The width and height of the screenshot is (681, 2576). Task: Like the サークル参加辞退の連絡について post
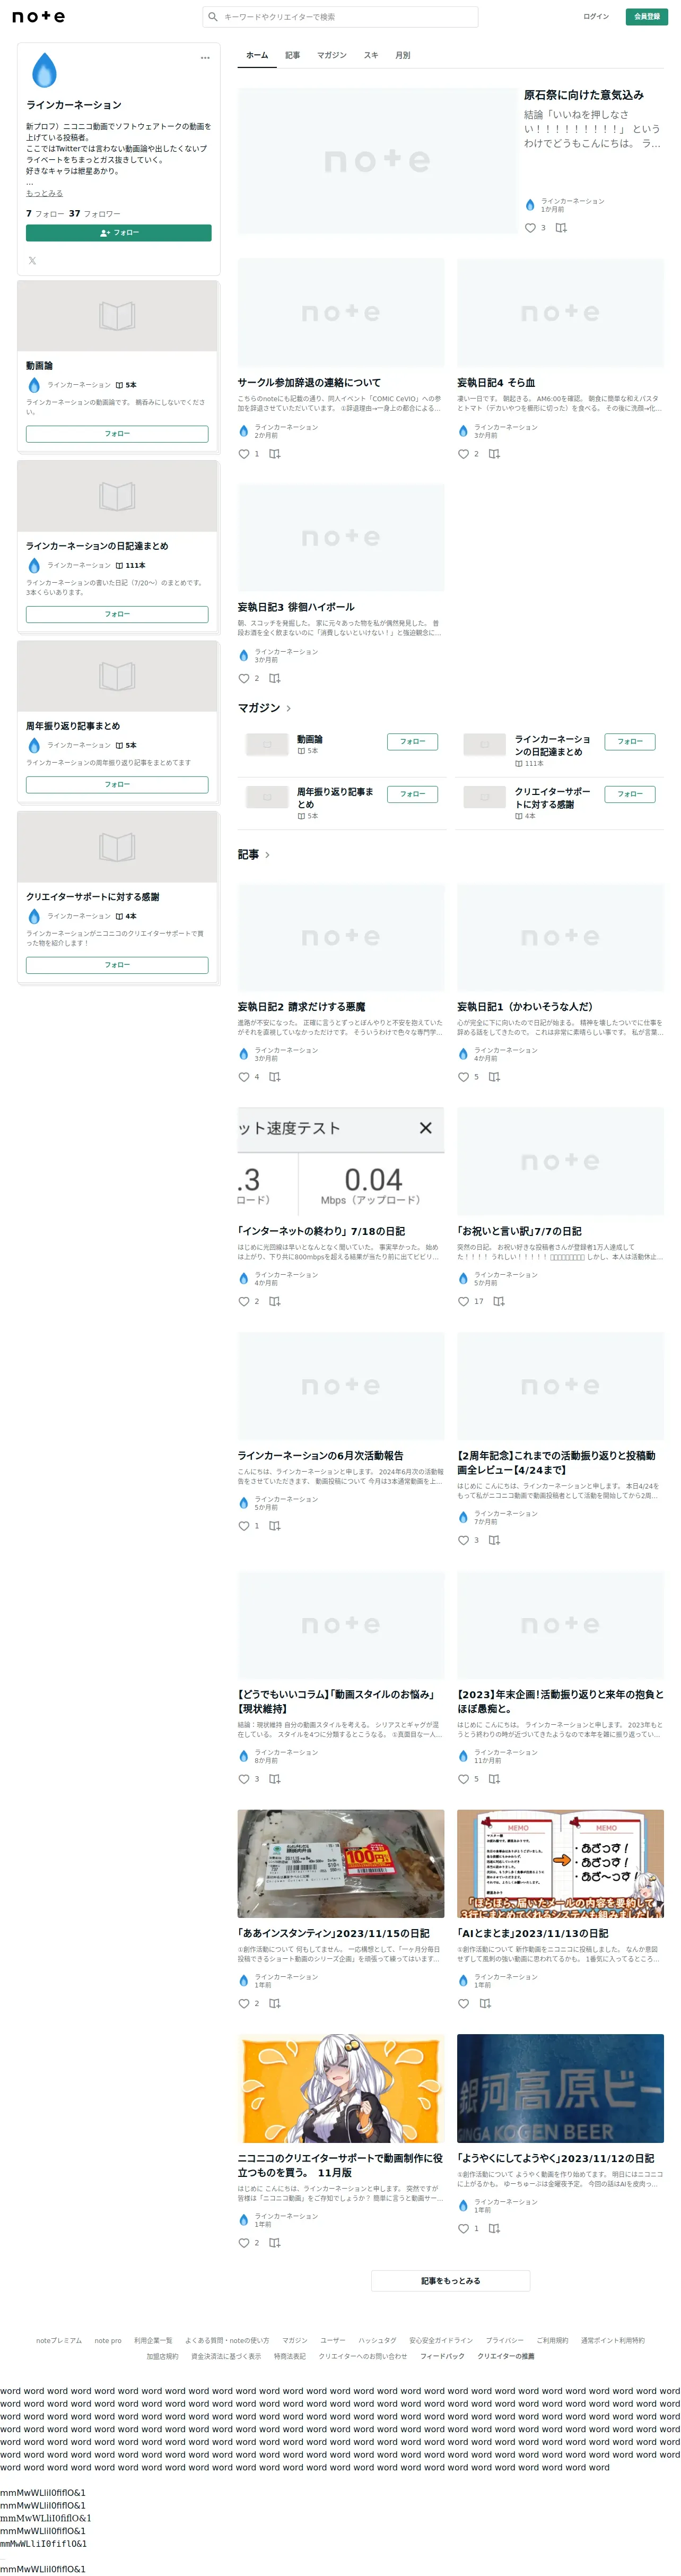tap(243, 454)
